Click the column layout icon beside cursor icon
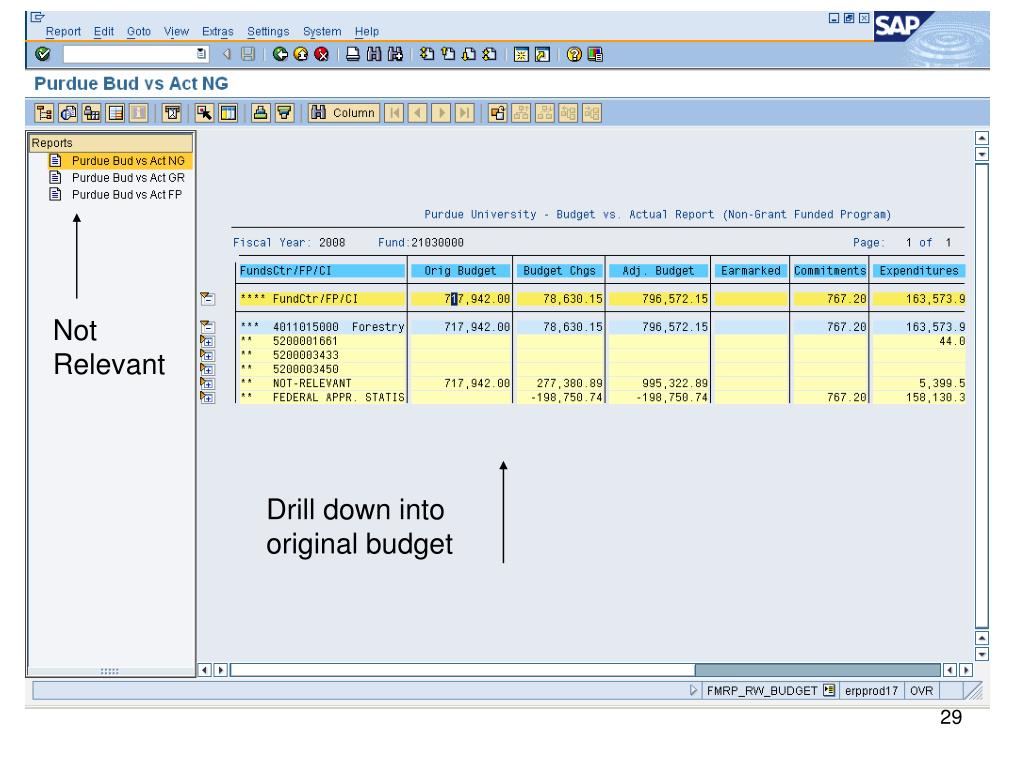 (228, 113)
